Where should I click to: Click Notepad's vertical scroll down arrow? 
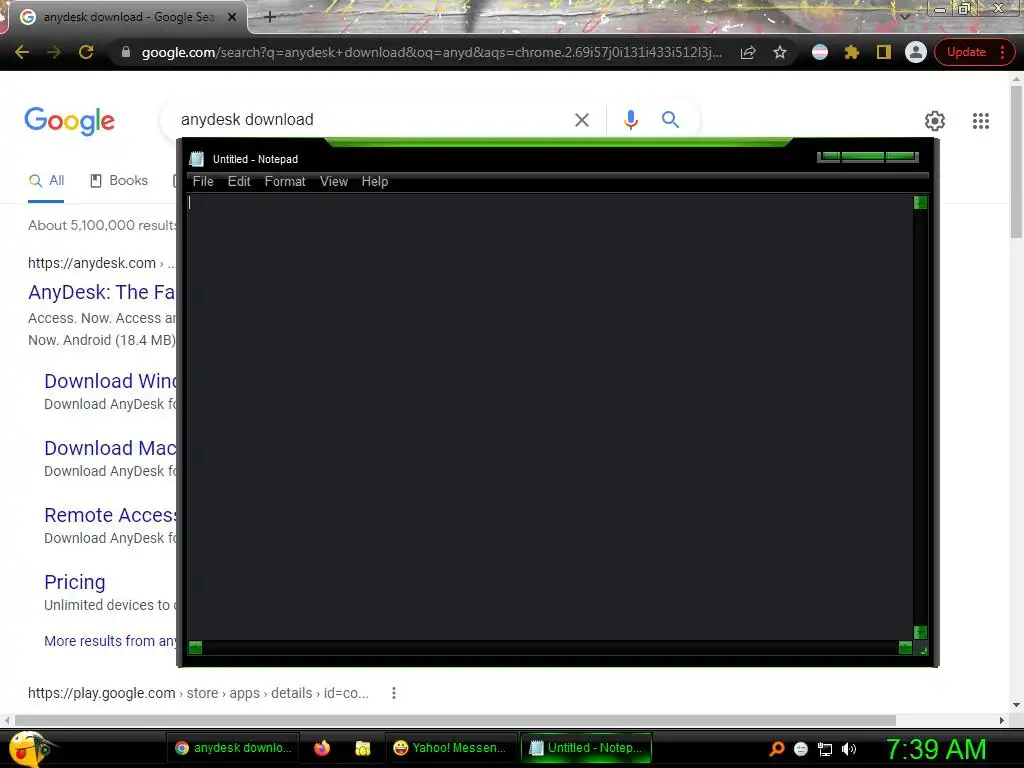click(920, 632)
